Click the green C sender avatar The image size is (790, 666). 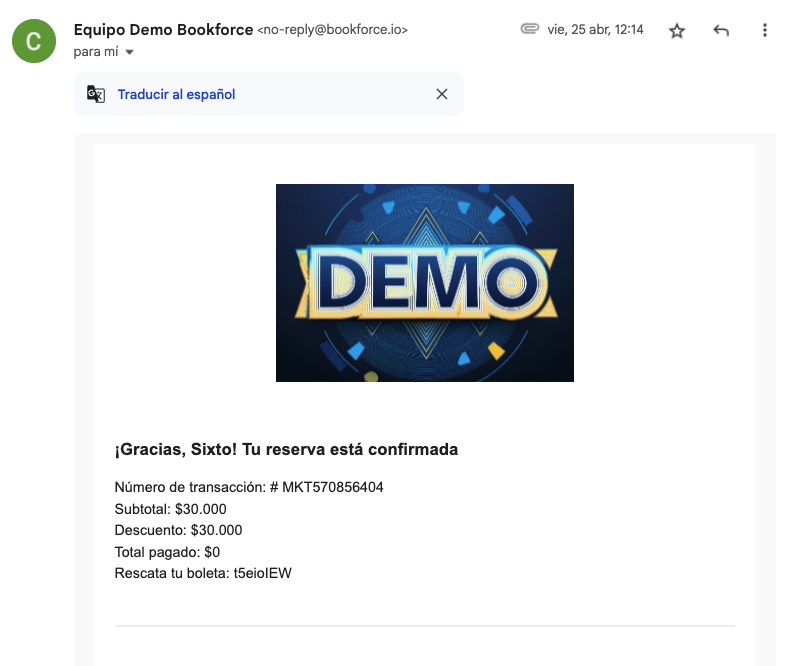[34, 41]
